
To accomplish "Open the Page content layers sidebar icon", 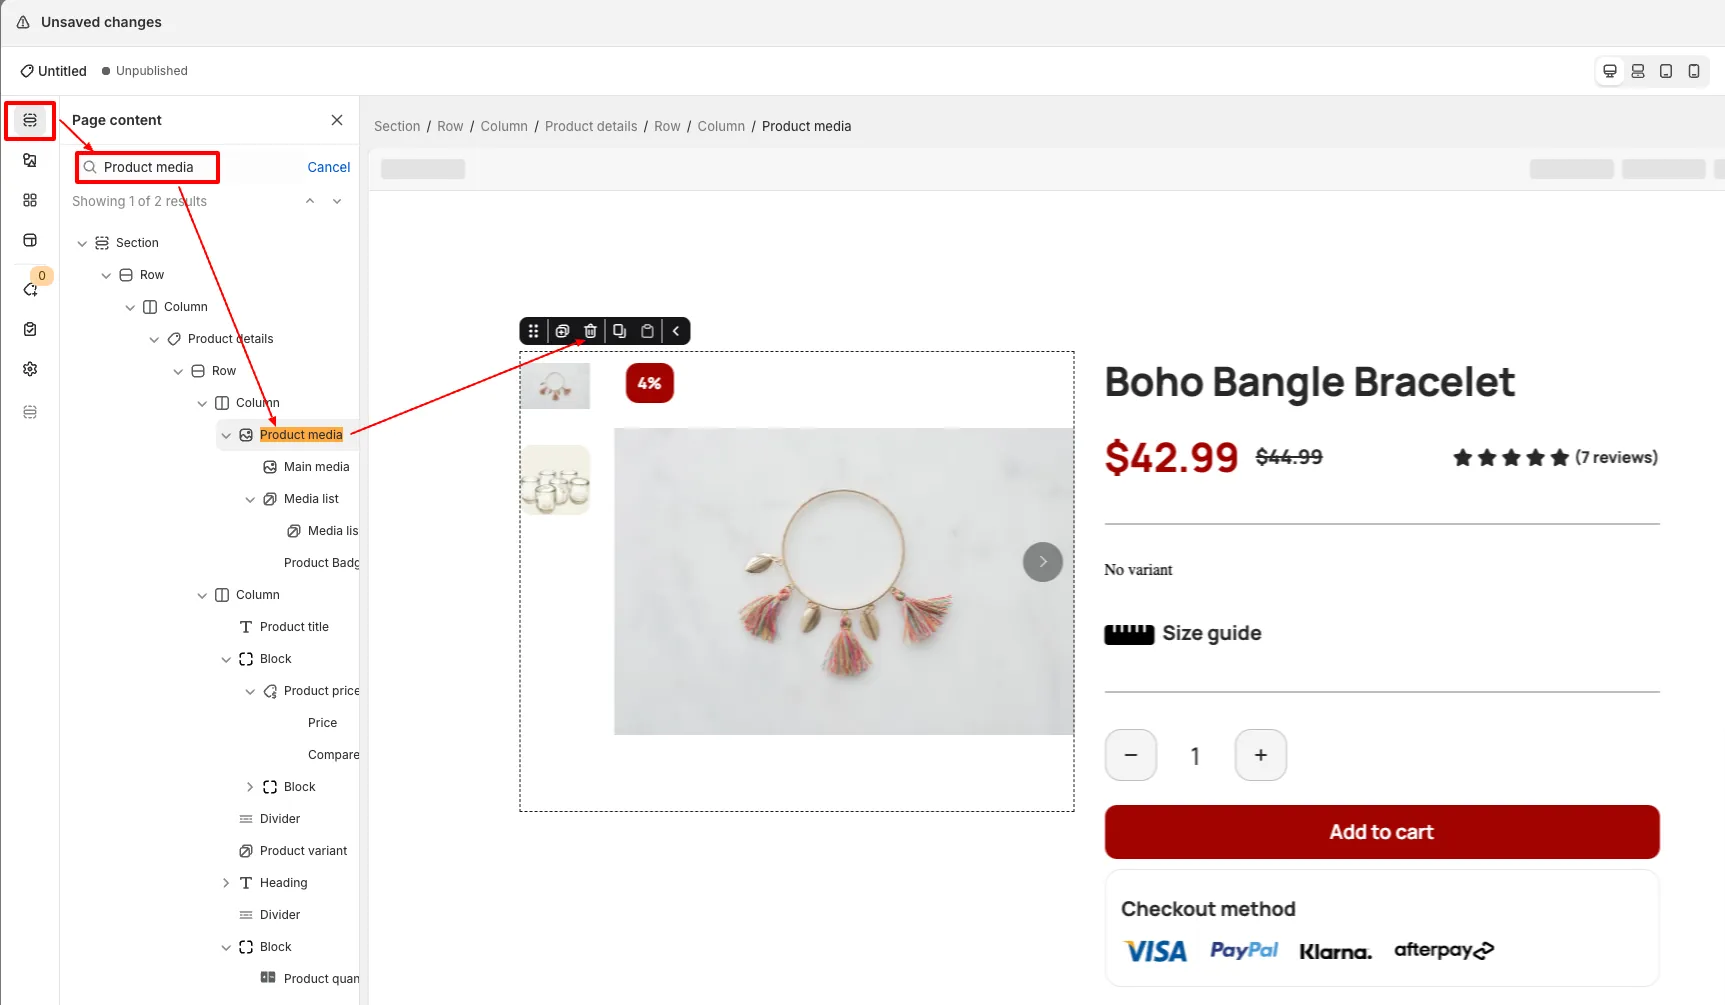I will point(30,120).
